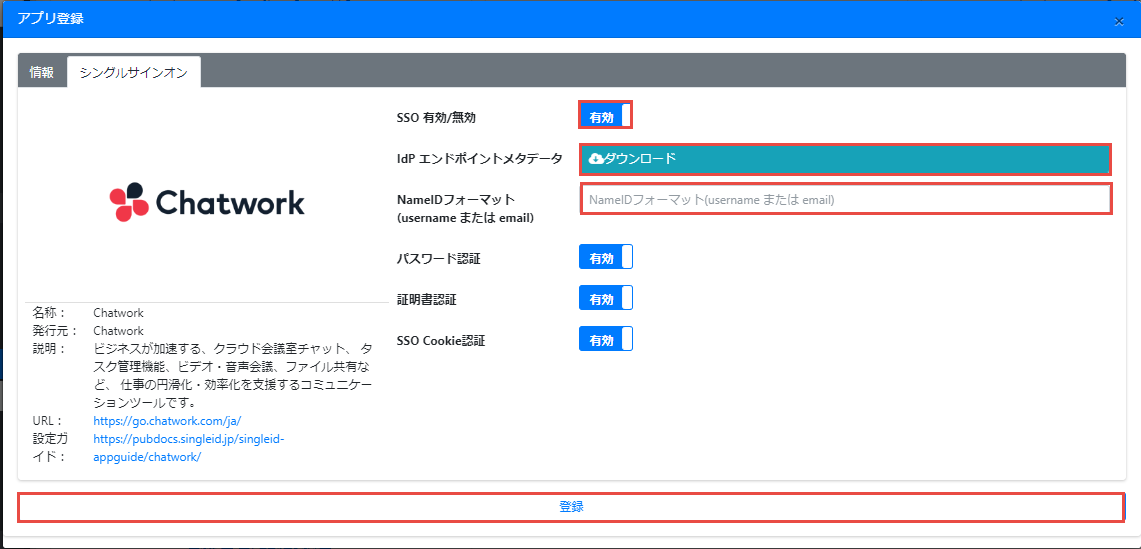Select the シングルサインオン tab
This screenshot has width=1141, height=549.
(133, 72)
